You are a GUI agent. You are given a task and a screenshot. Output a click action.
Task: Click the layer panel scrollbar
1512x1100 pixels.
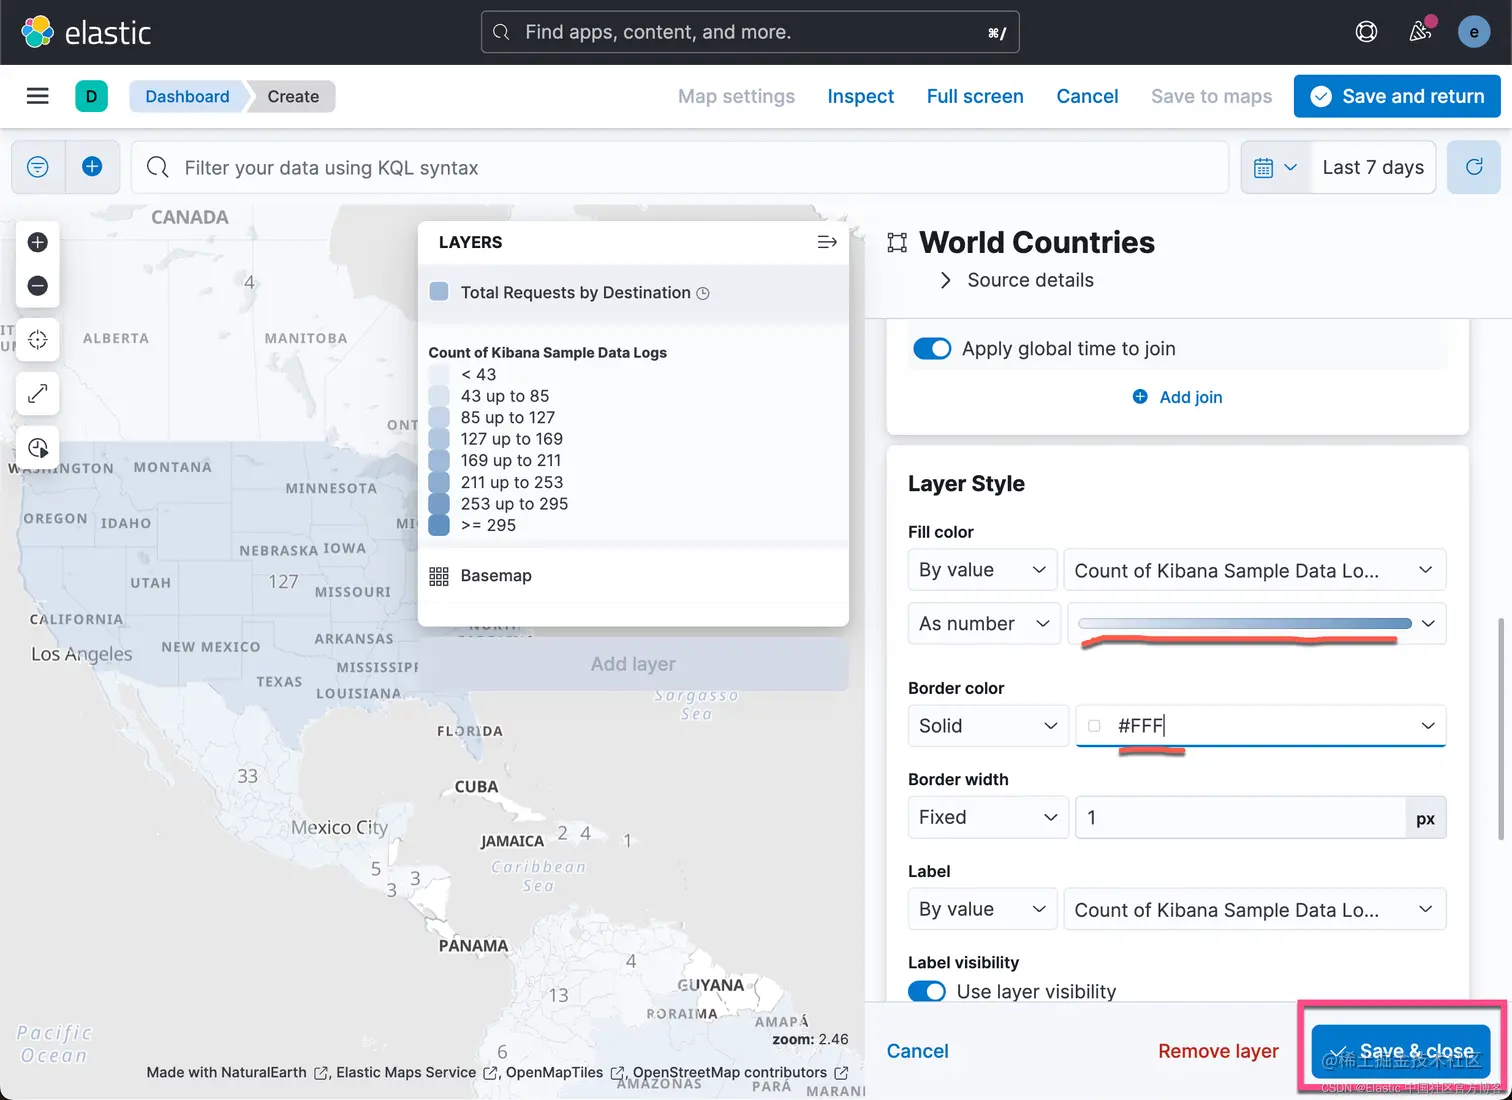click(1500, 728)
